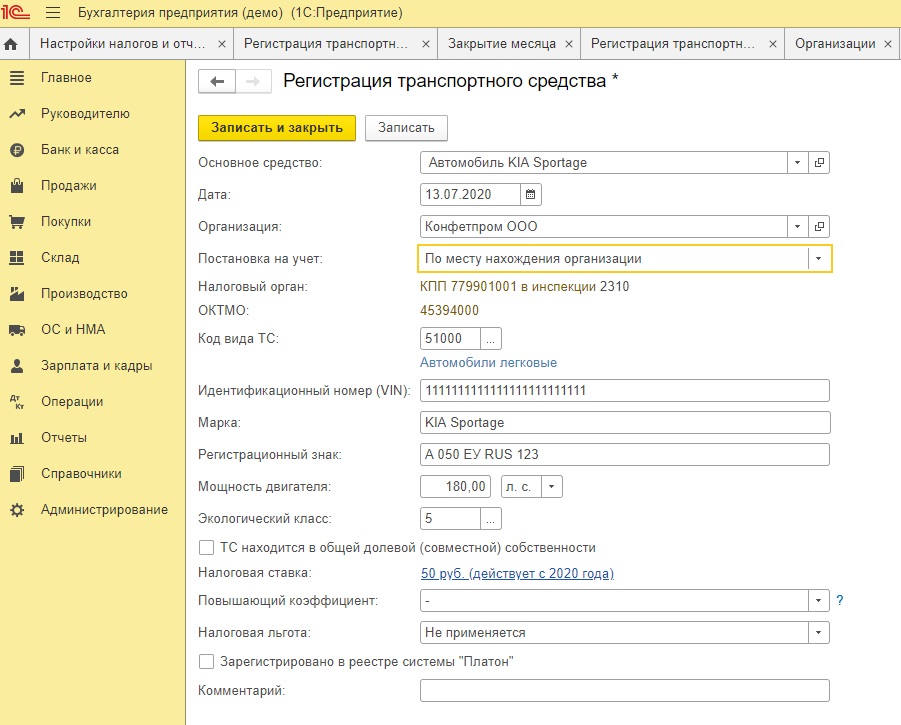Click the Администрирование gear icon
The height and width of the screenshot is (725, 901).
(x=17, y=510)
